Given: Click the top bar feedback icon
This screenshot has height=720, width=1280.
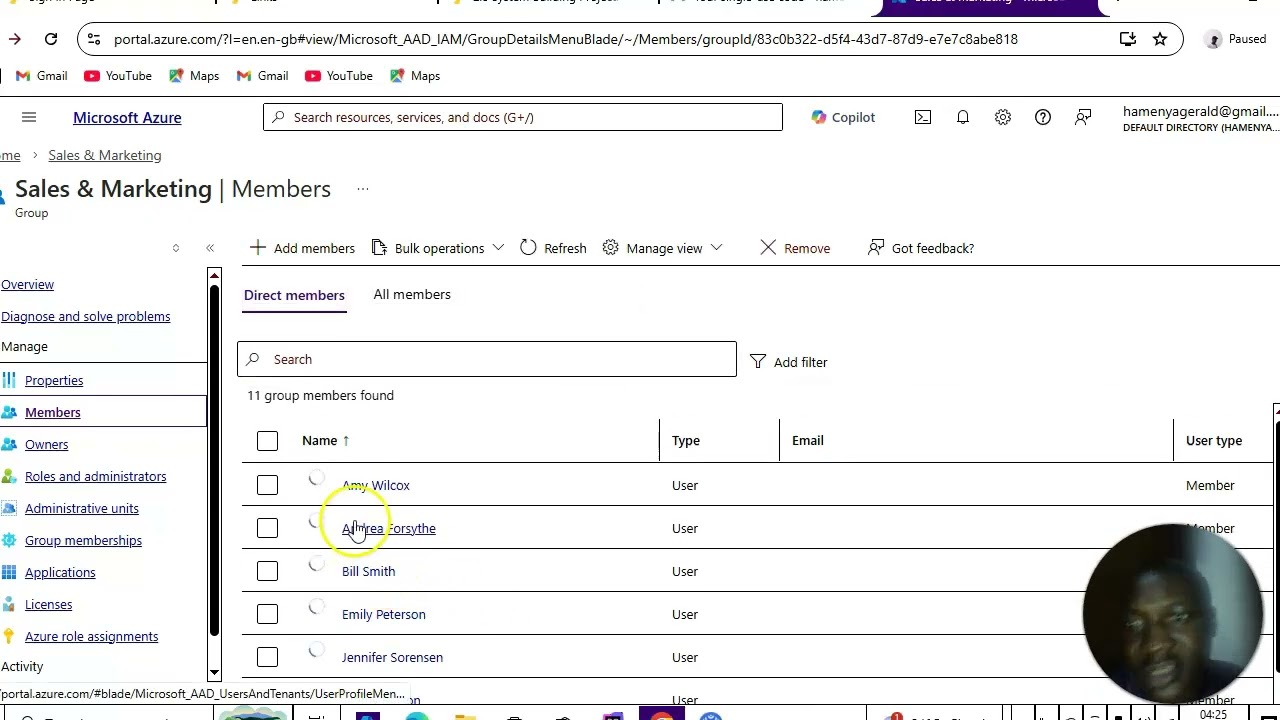Looking at the screenshot, I should pyautogui.click(x=1083, y=117).
